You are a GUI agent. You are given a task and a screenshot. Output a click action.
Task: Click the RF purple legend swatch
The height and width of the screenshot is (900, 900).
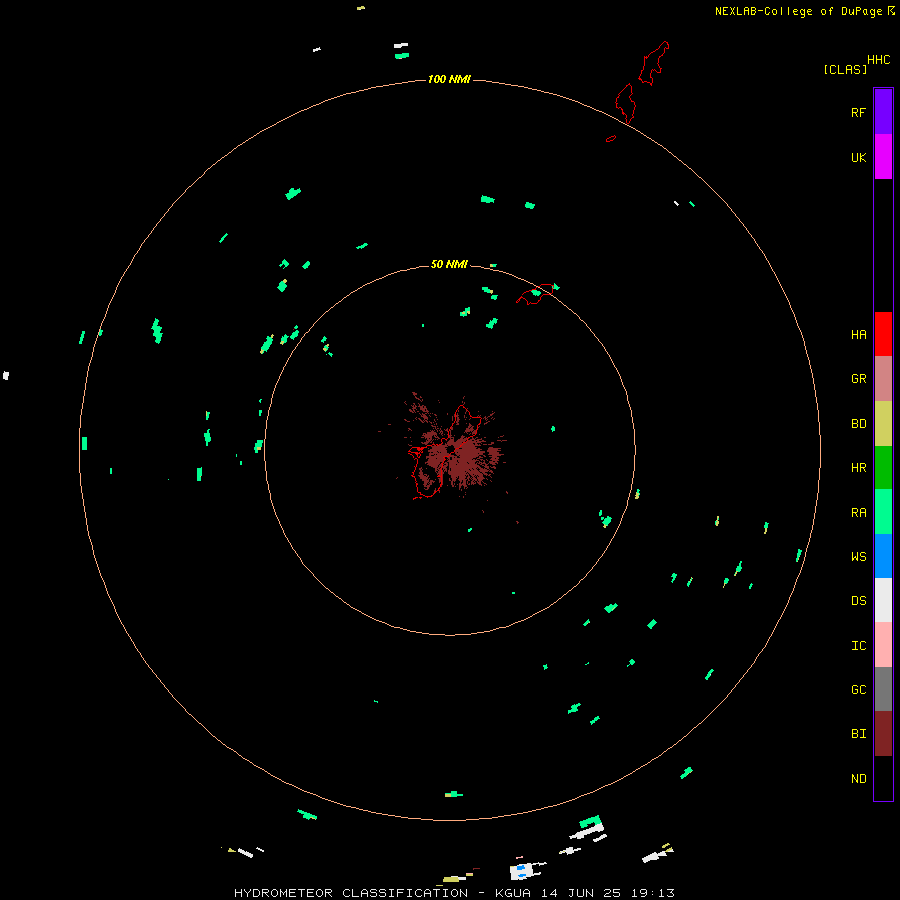(x=883, y=111)
